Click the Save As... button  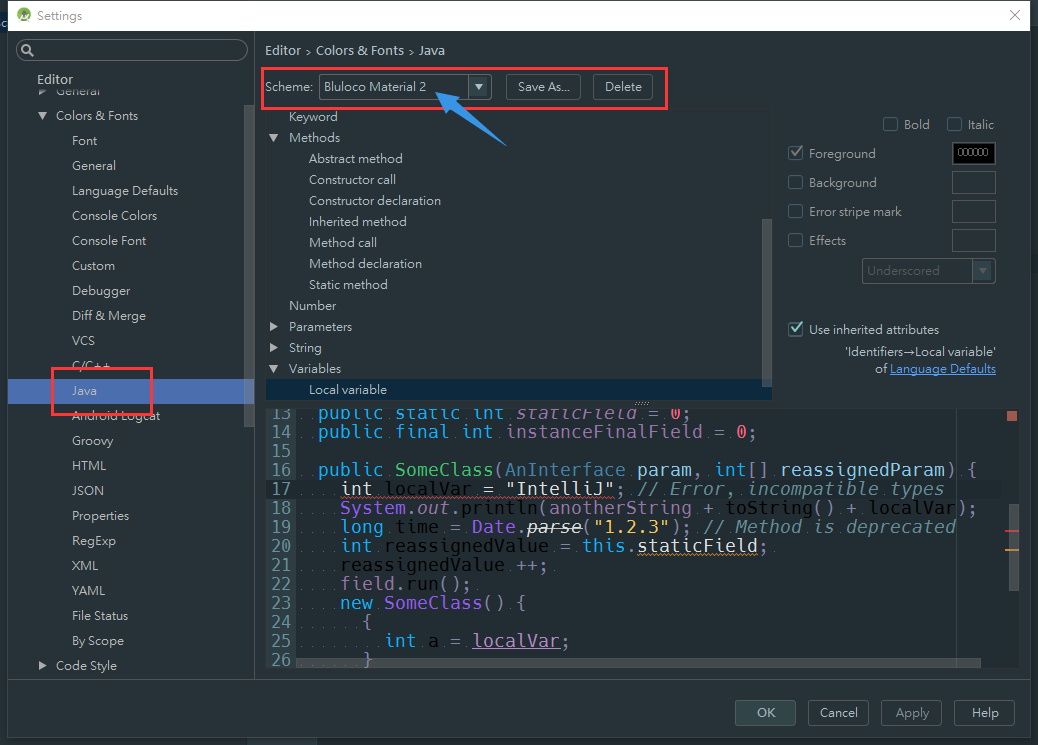tap(543, 87)
